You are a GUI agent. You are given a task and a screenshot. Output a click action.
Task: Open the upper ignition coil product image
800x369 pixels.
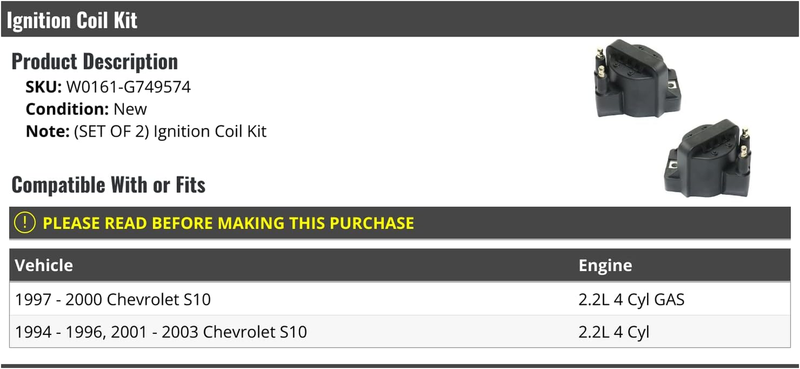coord(637,78)
